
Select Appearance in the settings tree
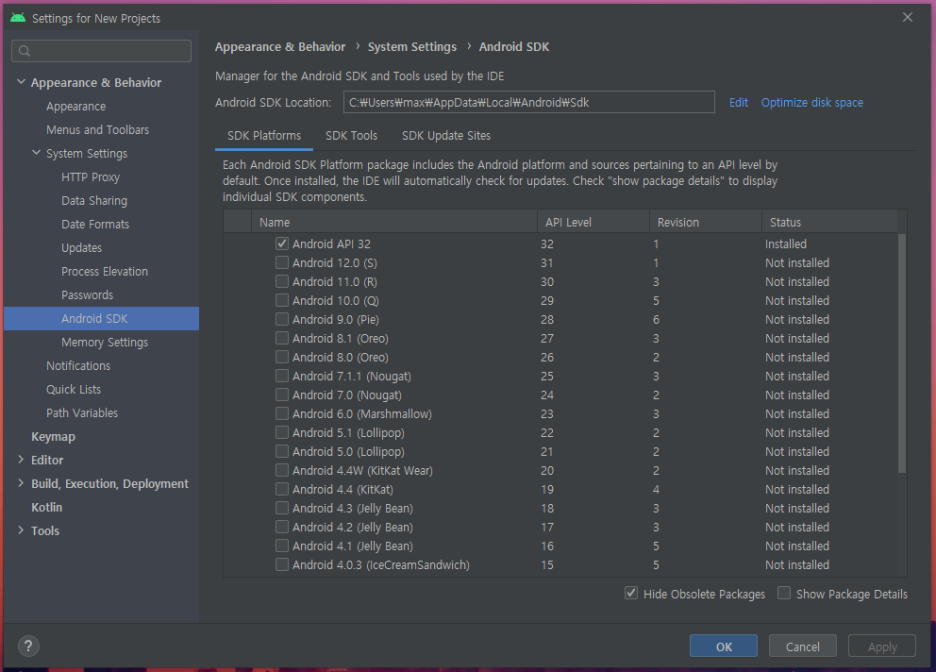(x=76, y=106)
